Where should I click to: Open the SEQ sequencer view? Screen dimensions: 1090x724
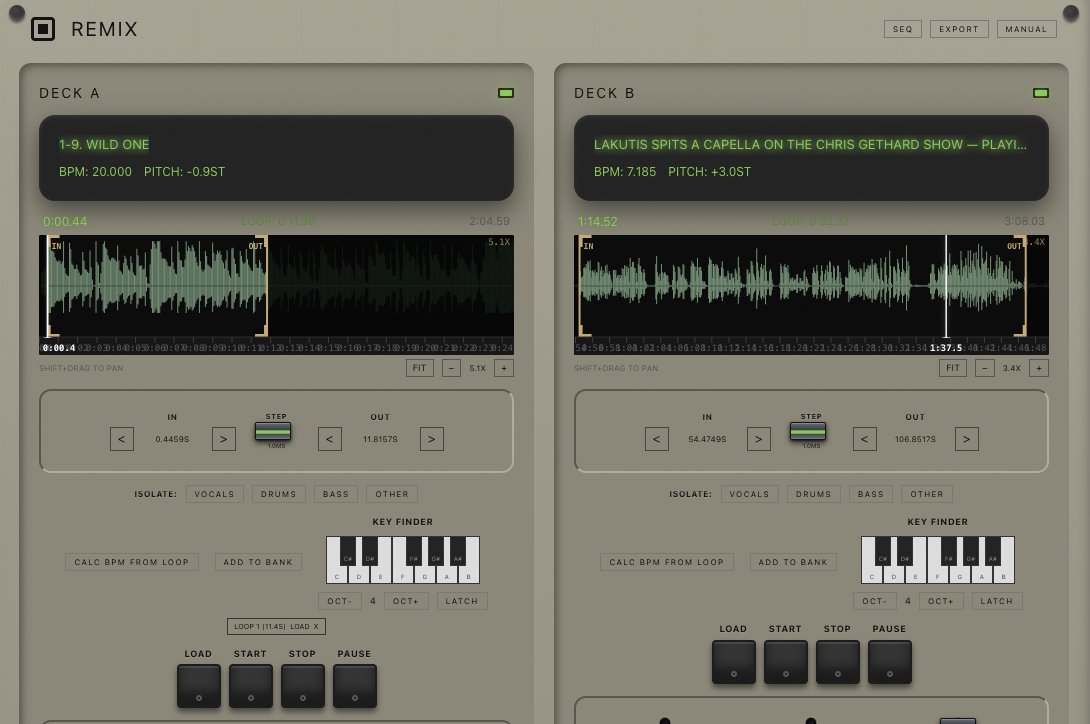902,29
